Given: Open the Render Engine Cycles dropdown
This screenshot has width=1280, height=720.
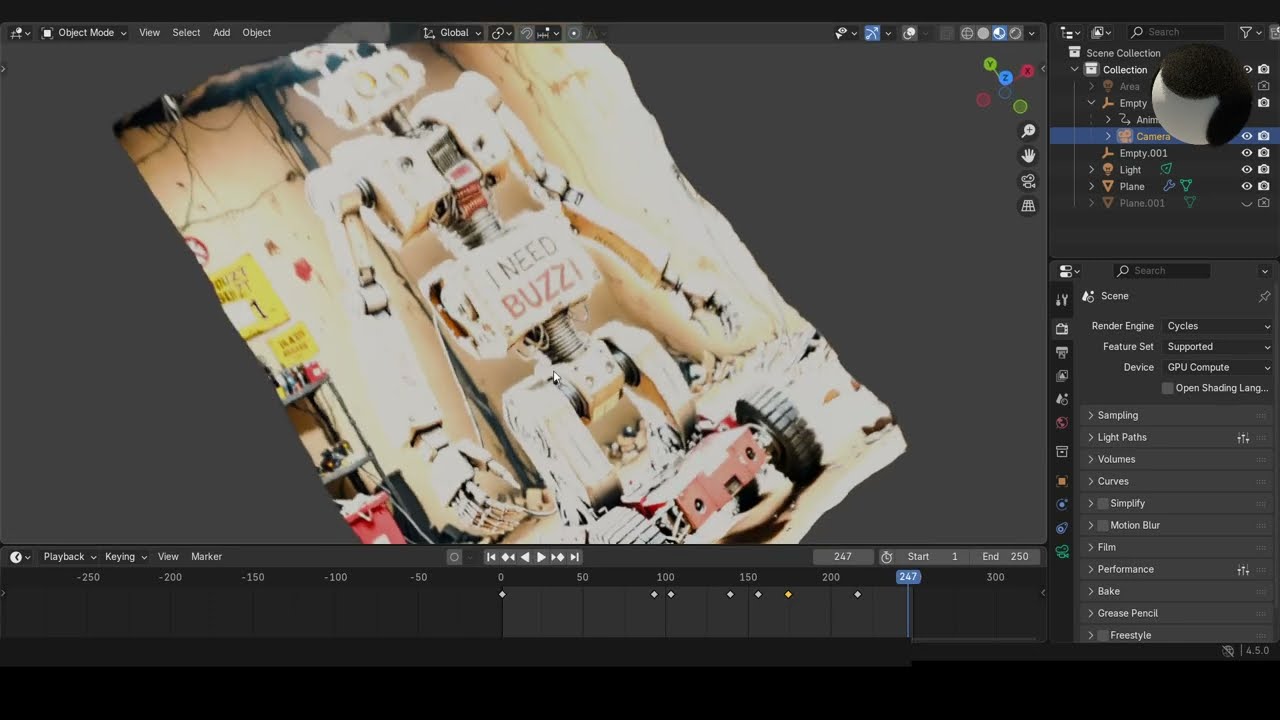Looking at the screenshot, I should 1218,326.
